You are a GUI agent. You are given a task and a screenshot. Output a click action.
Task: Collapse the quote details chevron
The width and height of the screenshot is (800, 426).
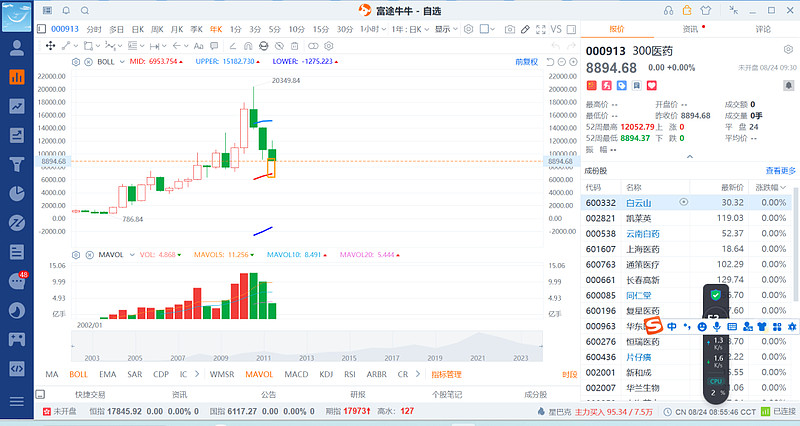coord(690,157)
